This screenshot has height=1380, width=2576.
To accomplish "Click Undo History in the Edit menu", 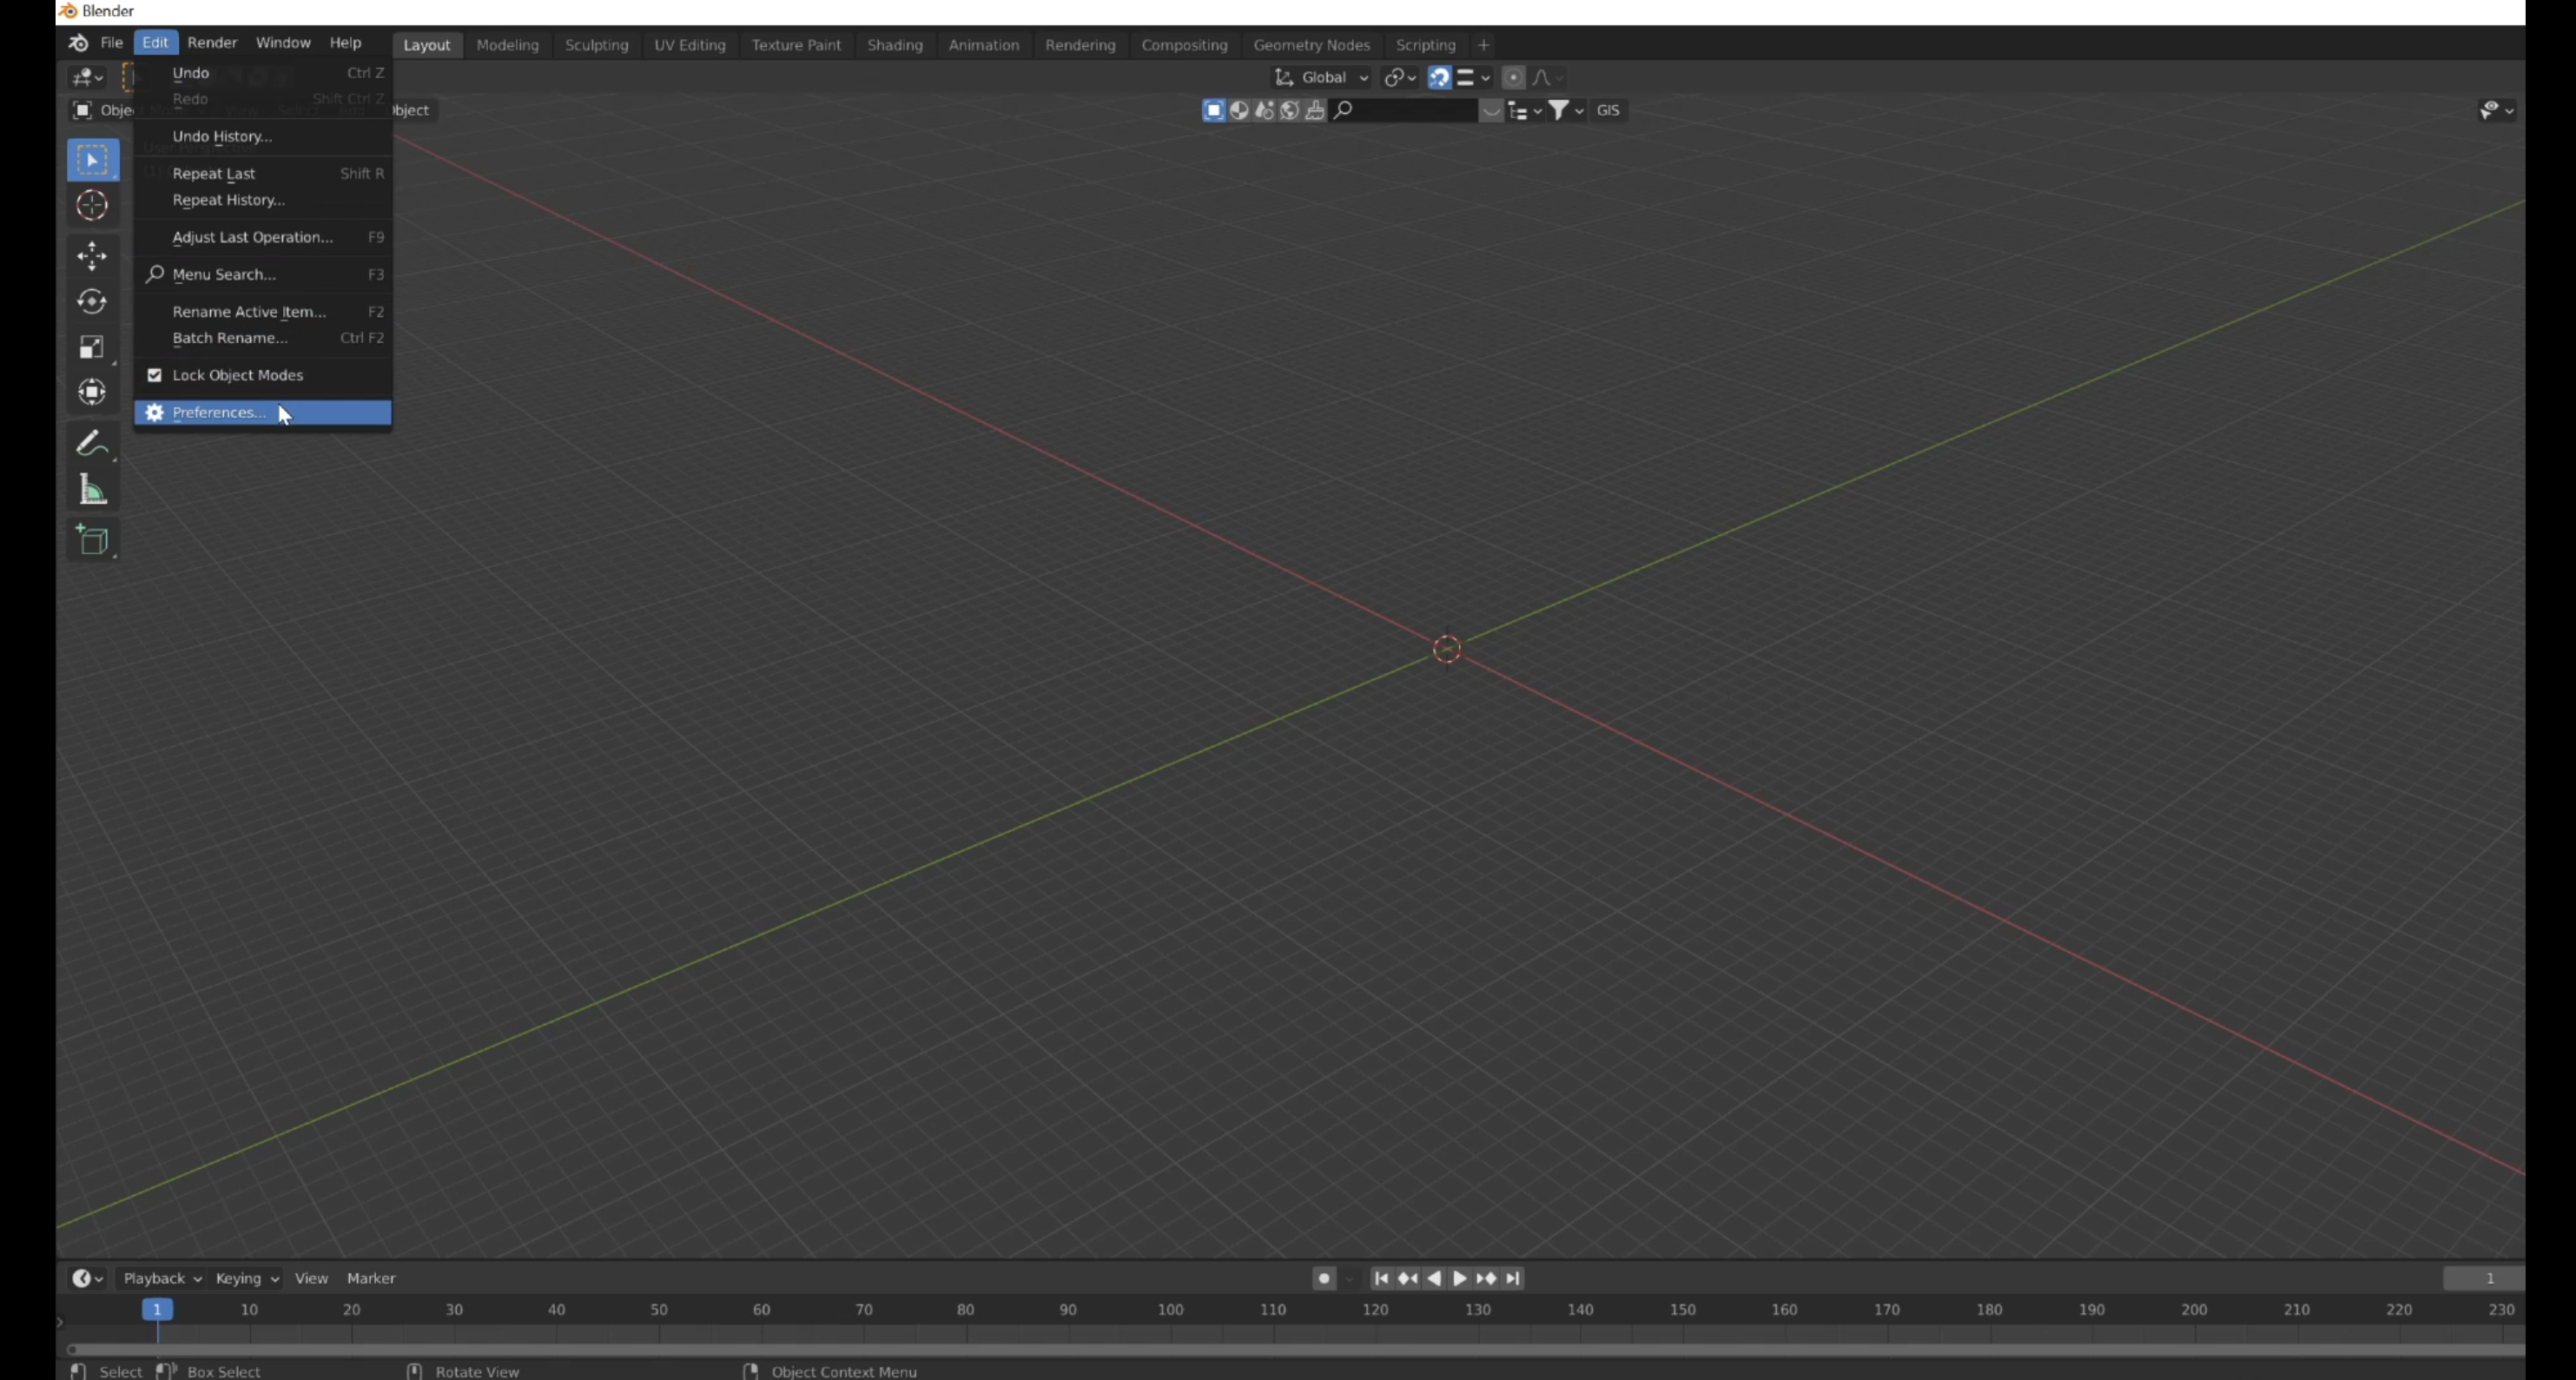I will click(x=222, y=136).
